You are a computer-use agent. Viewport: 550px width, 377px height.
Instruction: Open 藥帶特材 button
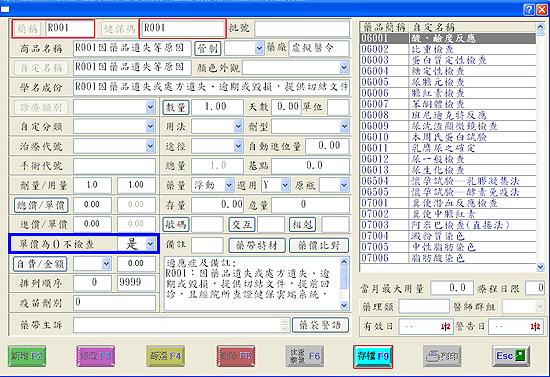point(257,245)
